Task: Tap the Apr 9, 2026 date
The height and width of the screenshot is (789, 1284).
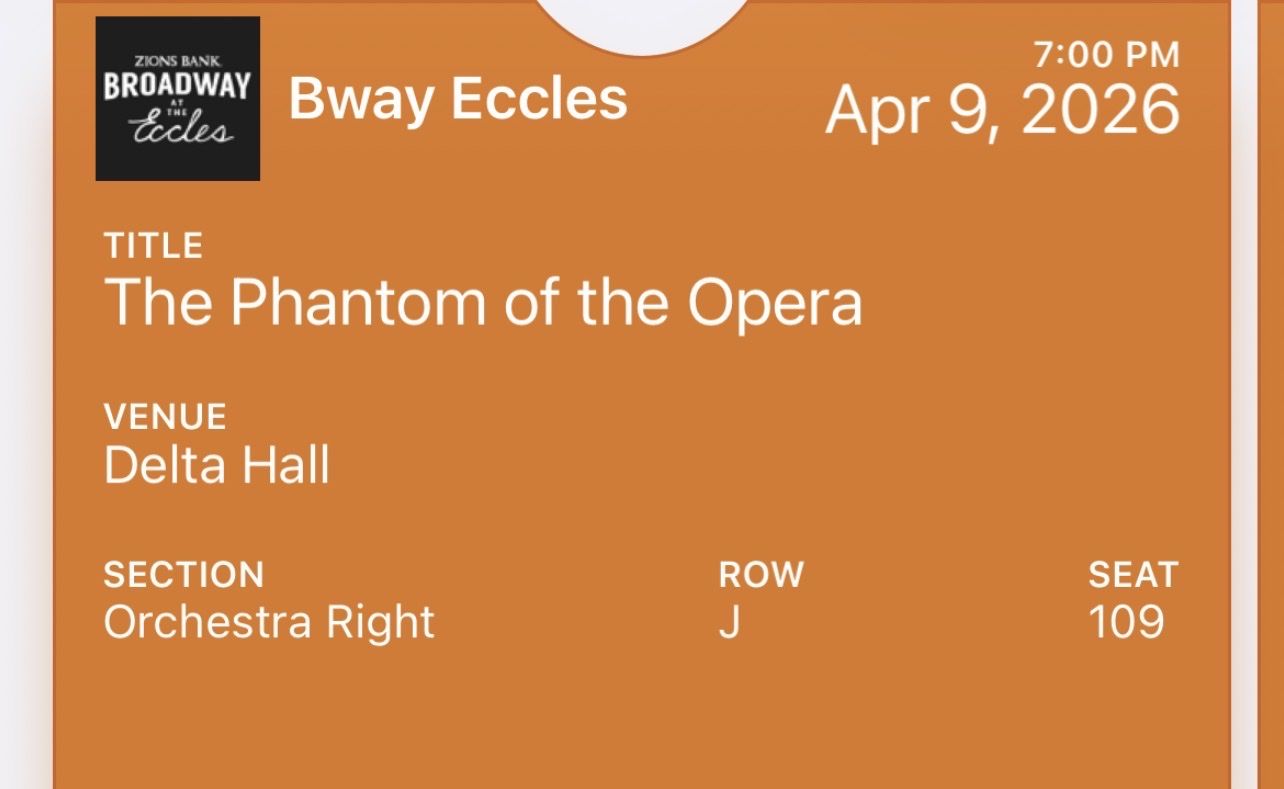Action: click(x=1002, y=110)
